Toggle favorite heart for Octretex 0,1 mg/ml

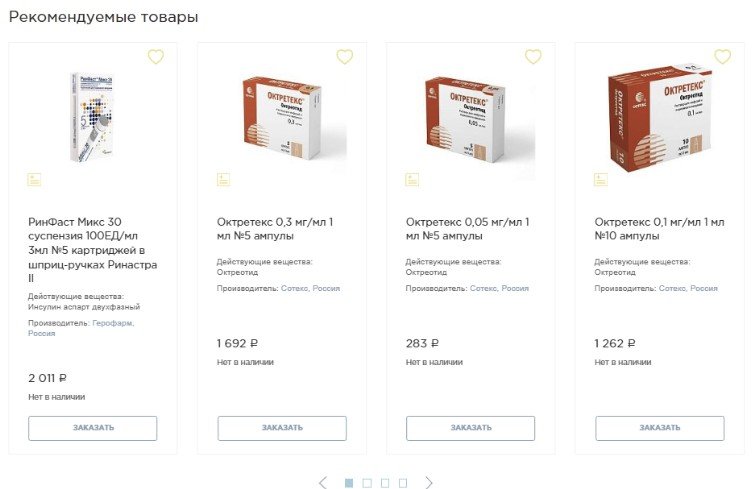coord(722,57)
